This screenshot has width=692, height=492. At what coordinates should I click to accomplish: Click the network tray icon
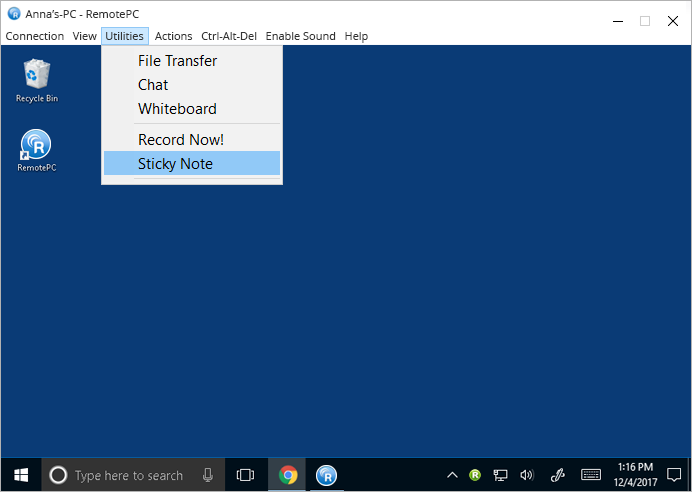click(x=500, y=475)
